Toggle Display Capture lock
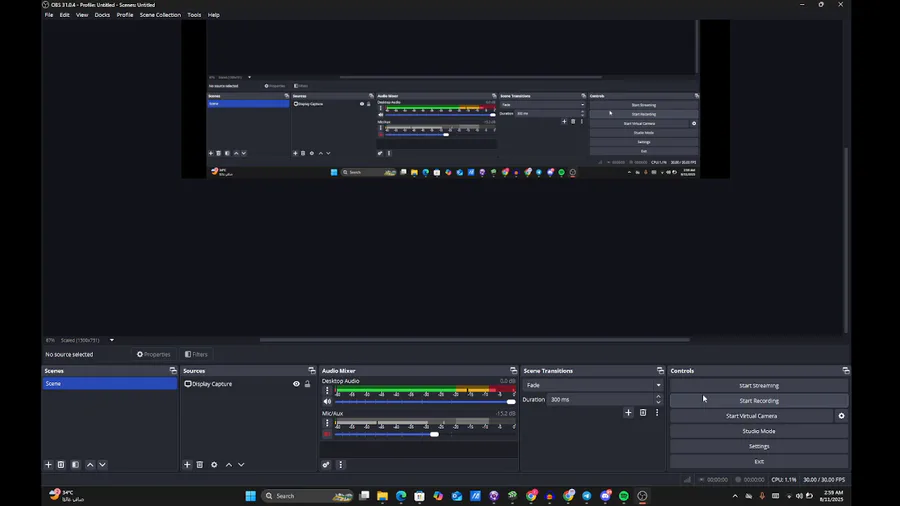Image resolution: width=900 pixels, height=506 pixels. pyautogui.click(x=307, y=384)
